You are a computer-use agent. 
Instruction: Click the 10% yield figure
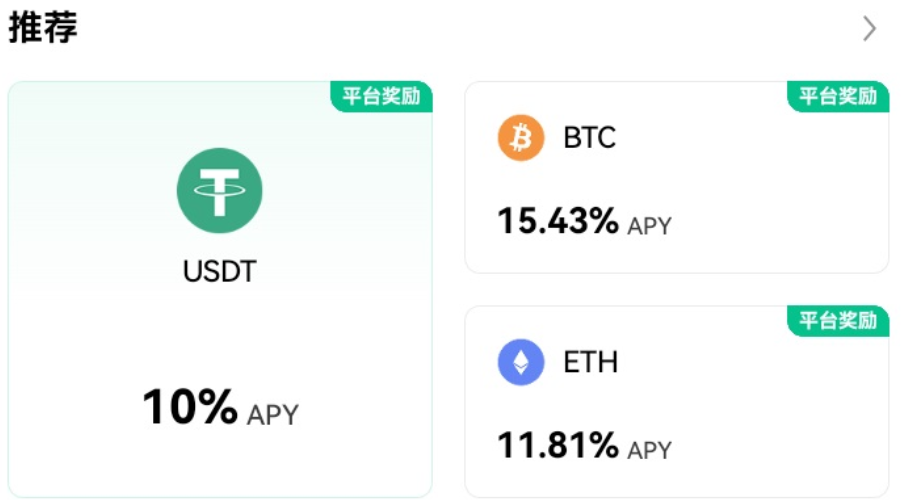190,408
